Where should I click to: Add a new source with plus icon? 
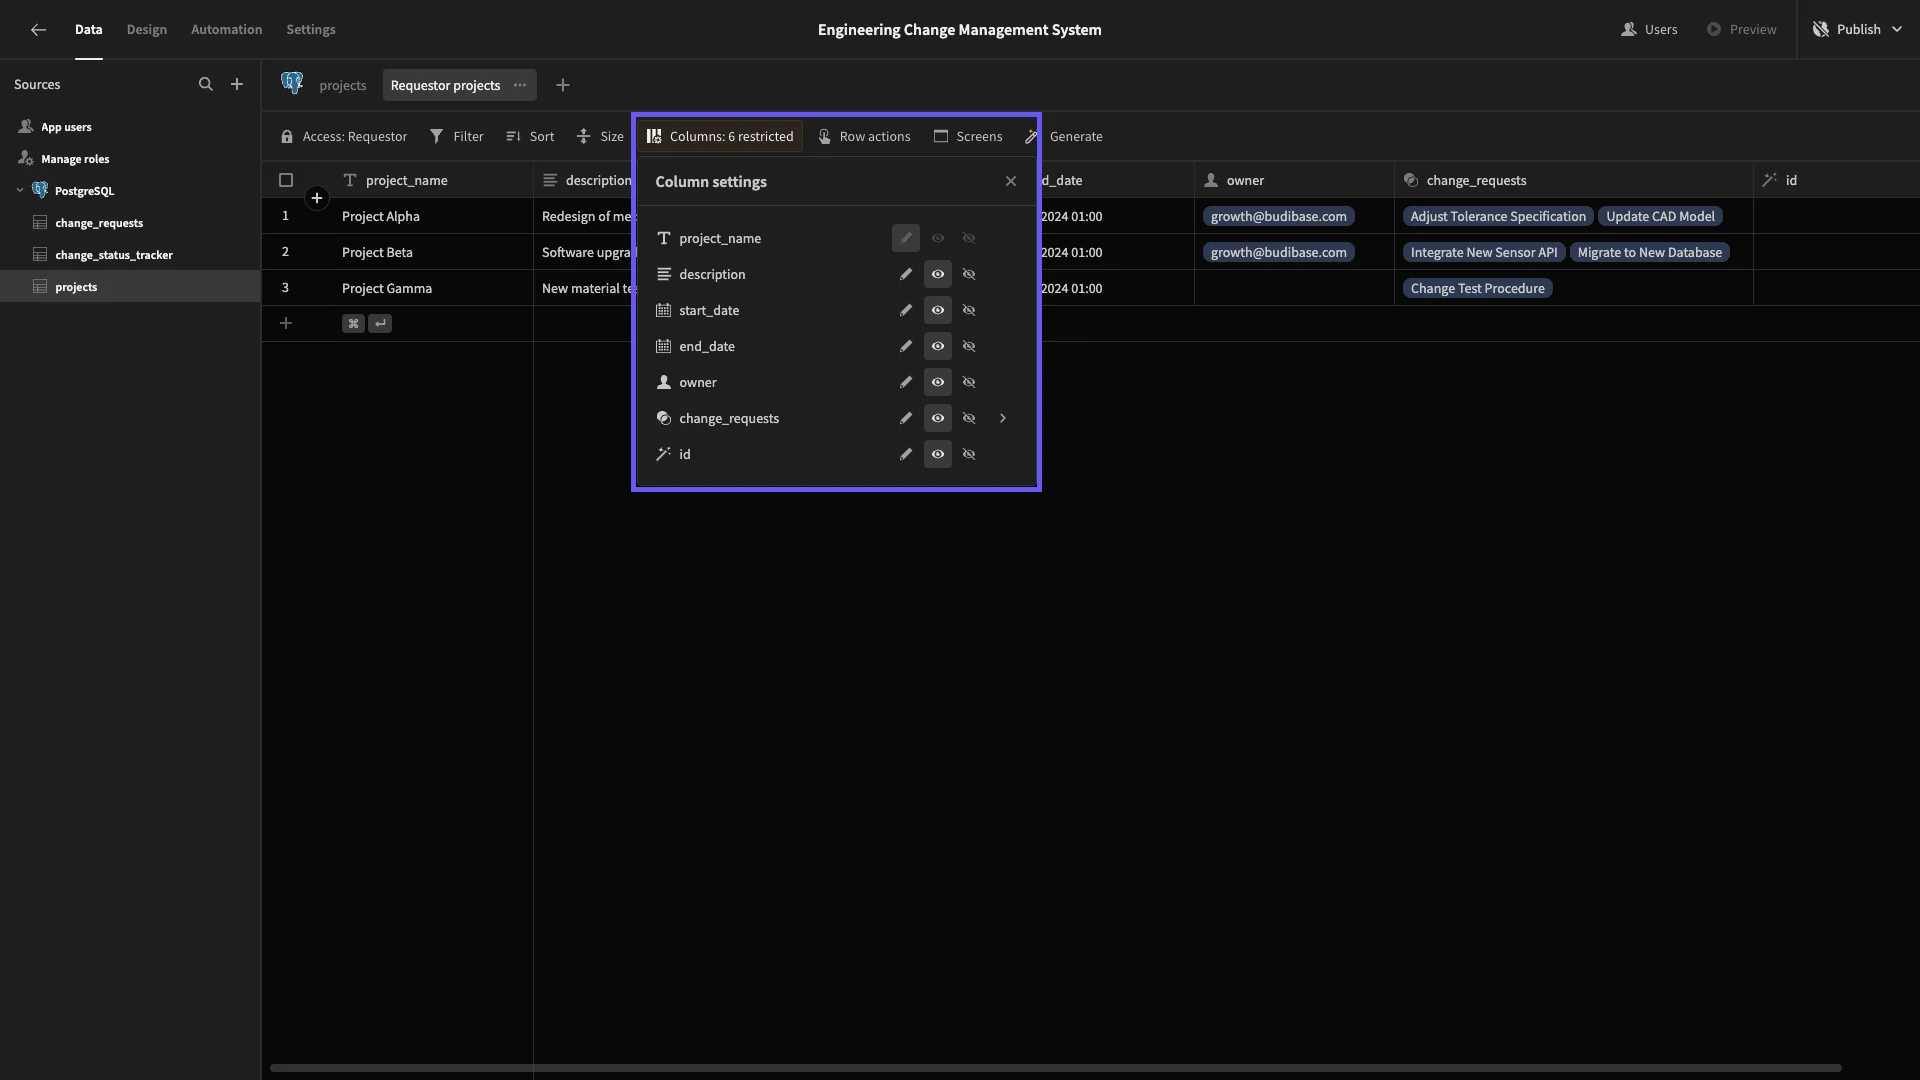coord(237,85)
